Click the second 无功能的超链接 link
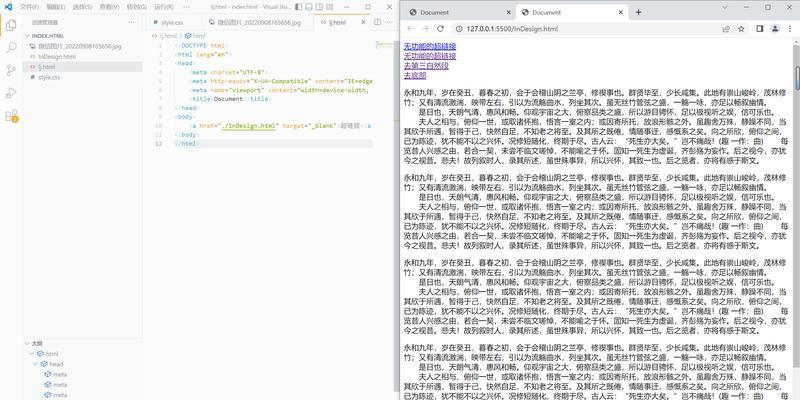The height and width of the screenshot is (400, 800). click(x=430, y=56)
